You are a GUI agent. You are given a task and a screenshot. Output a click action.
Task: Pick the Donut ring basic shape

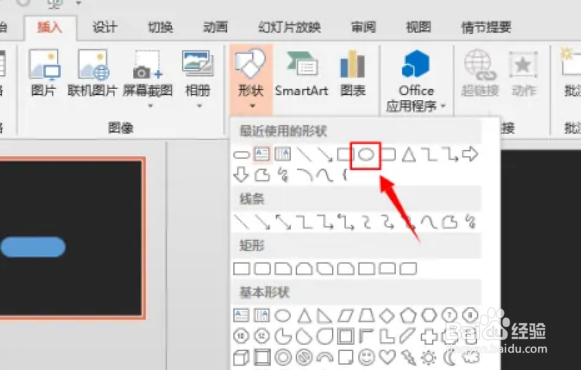pos(283,357)
